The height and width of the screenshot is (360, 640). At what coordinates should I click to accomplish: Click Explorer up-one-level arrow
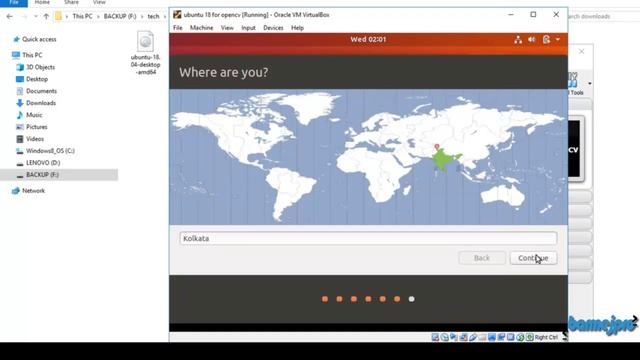click(x=46, y=16)
